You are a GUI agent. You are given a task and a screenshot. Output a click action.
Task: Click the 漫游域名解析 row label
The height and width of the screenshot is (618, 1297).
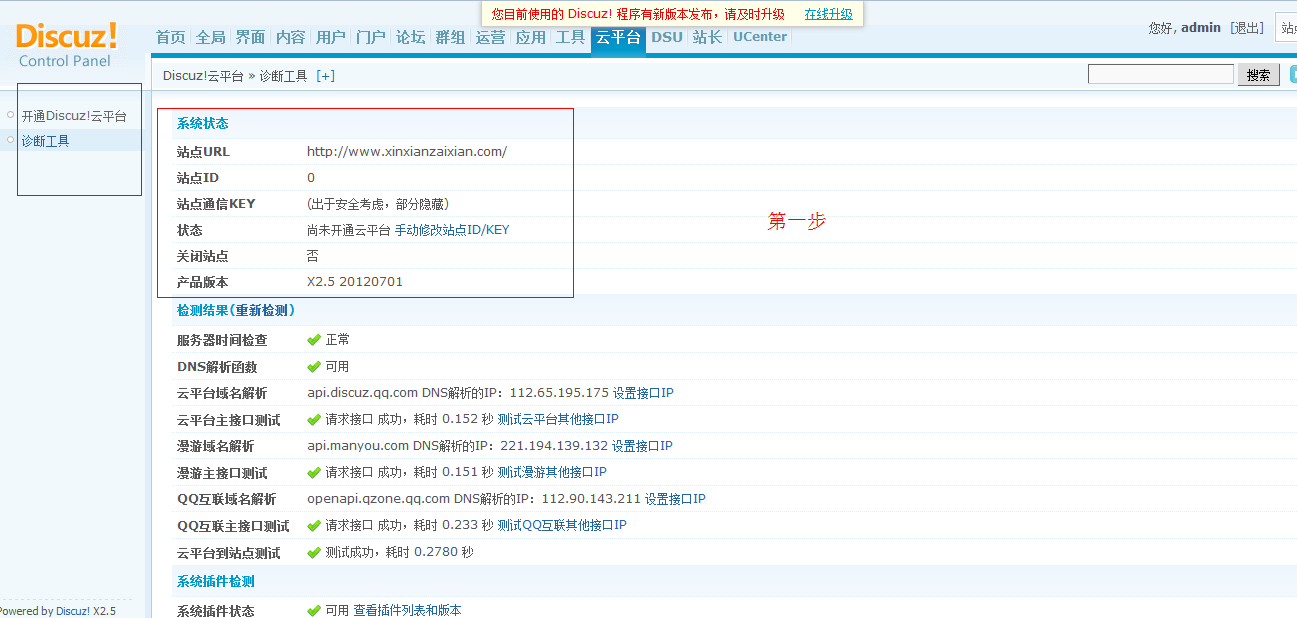coord(216,446)
